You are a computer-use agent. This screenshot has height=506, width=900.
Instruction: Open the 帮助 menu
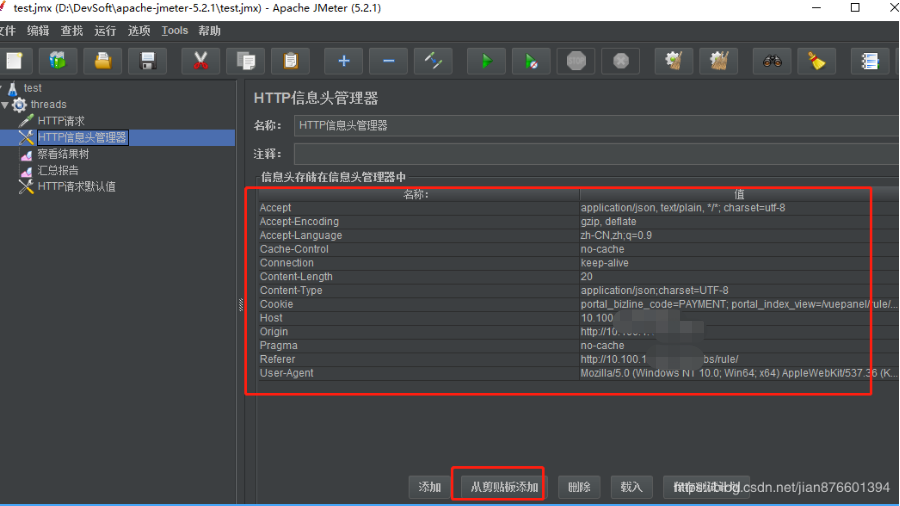210,31
